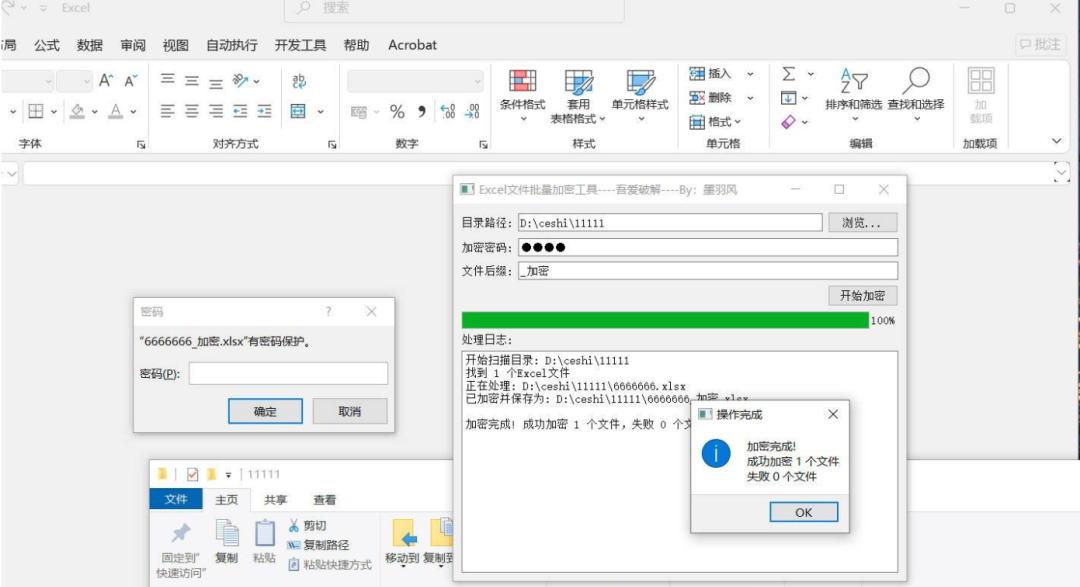This screenshot has height=587, width=1080.
Task: Open the merge cells dropdown arrow
Action: tap(320, 112)
